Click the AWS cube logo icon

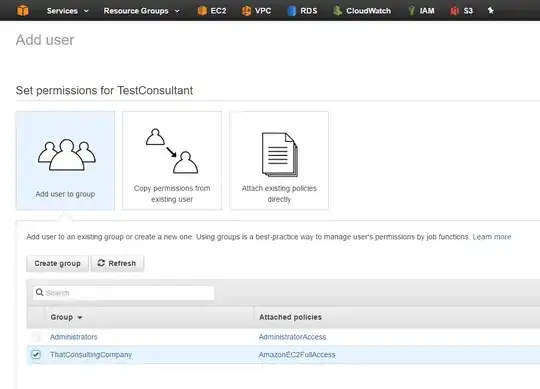click(x=23, y=10)
